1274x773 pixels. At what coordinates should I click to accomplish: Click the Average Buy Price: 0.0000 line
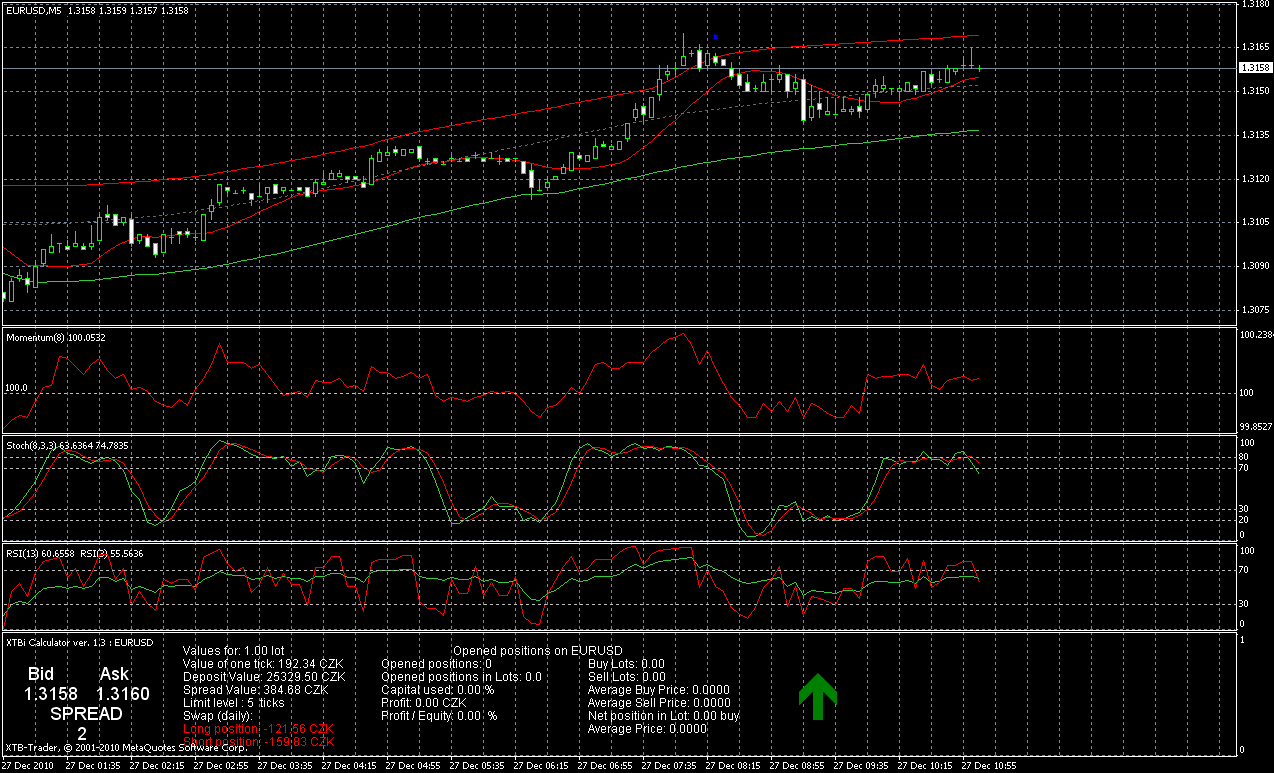659,690
